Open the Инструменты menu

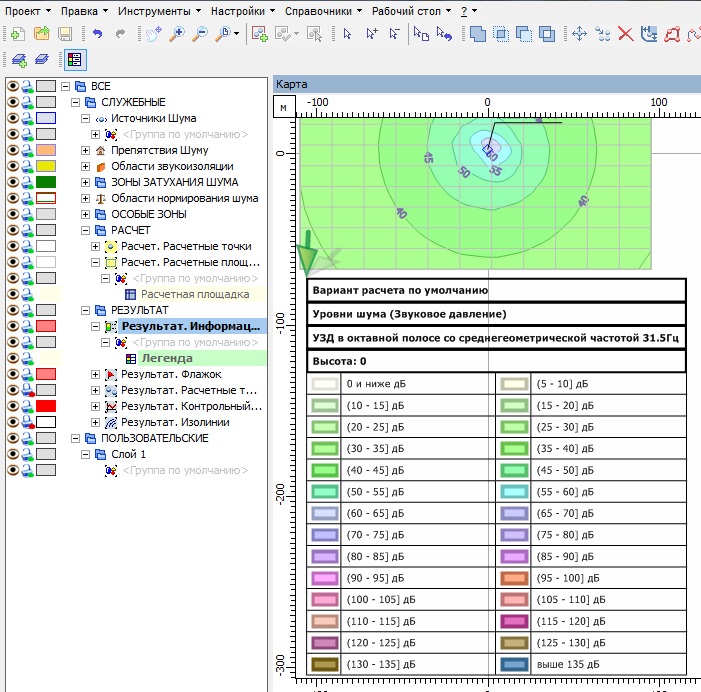(x=153, y=10)
